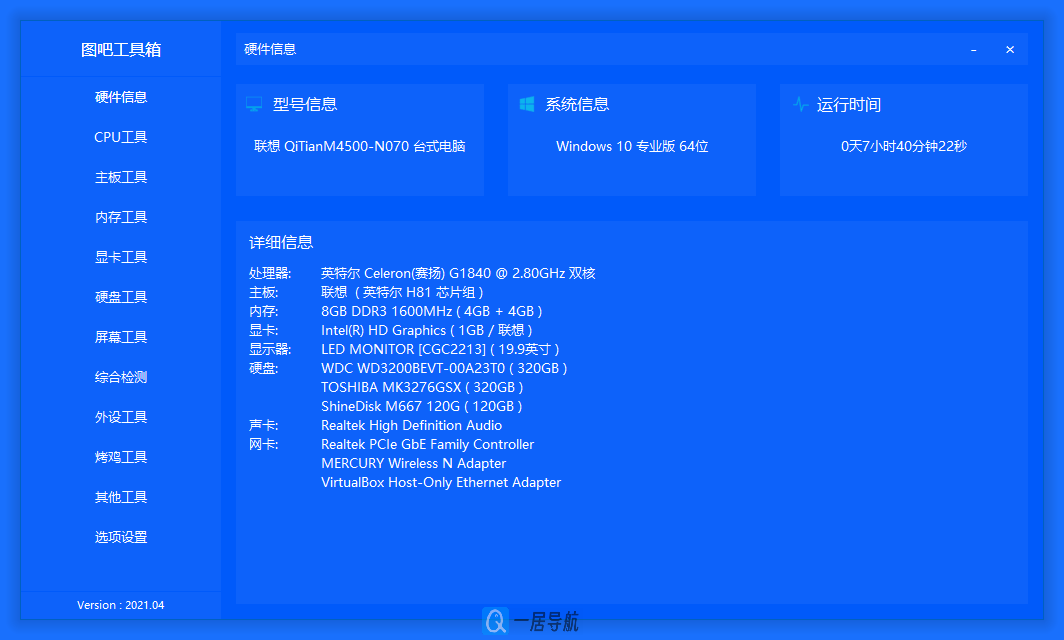Open 外设工具 peripheral tools
Image resolution: width=1064 pixels, height=640 pixels.
pos(120,417)
